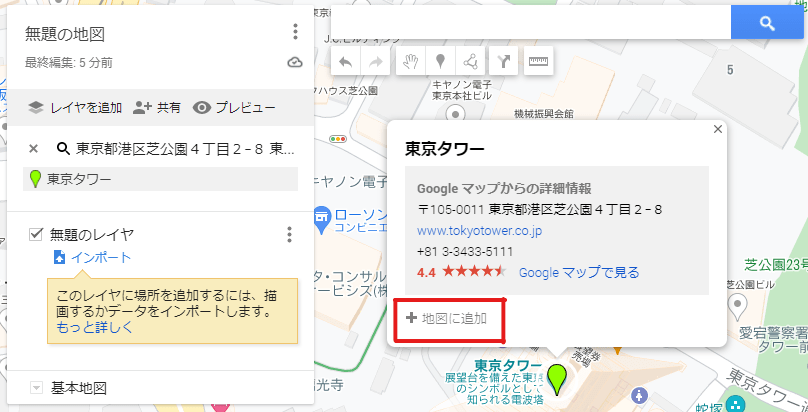
Task: Click the undo arrow tool
Action: (345, 62)
